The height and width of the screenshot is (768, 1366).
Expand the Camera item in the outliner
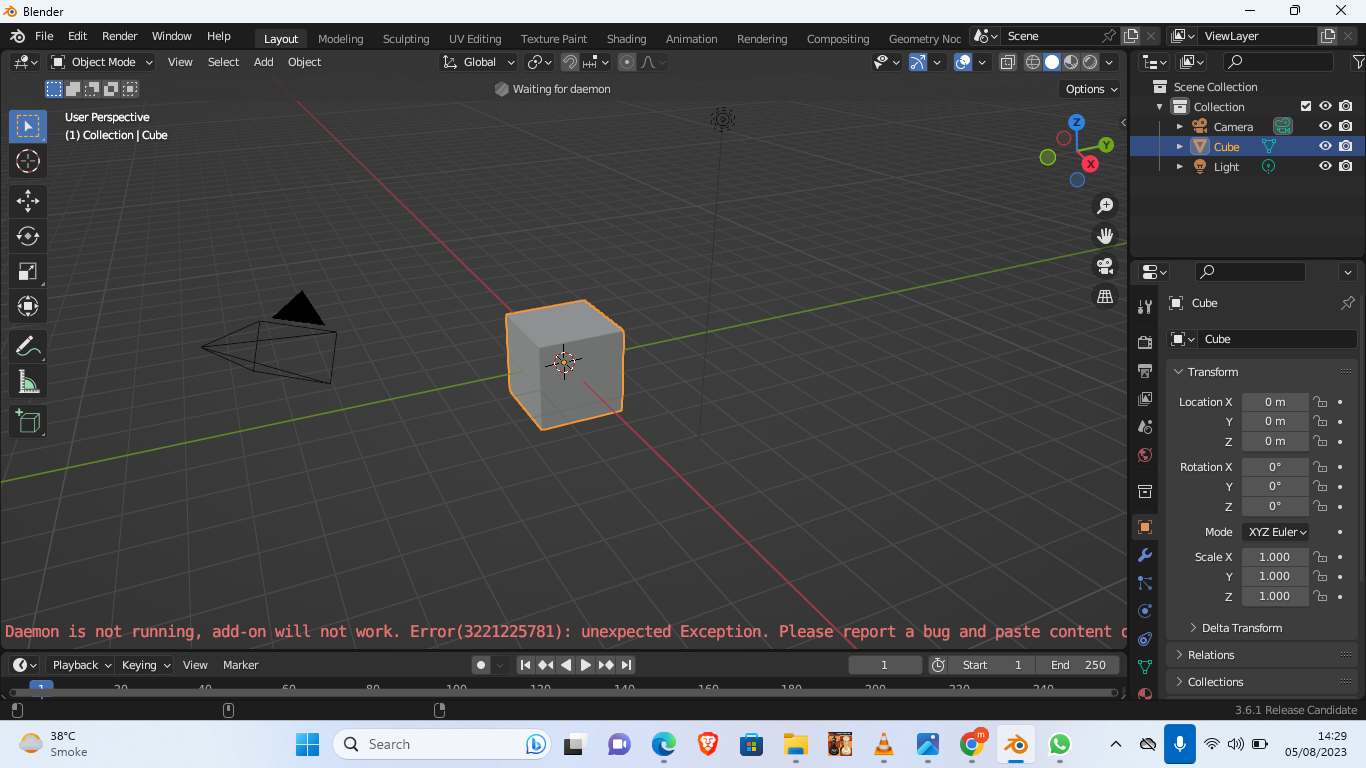click(x=1180, y=126)
